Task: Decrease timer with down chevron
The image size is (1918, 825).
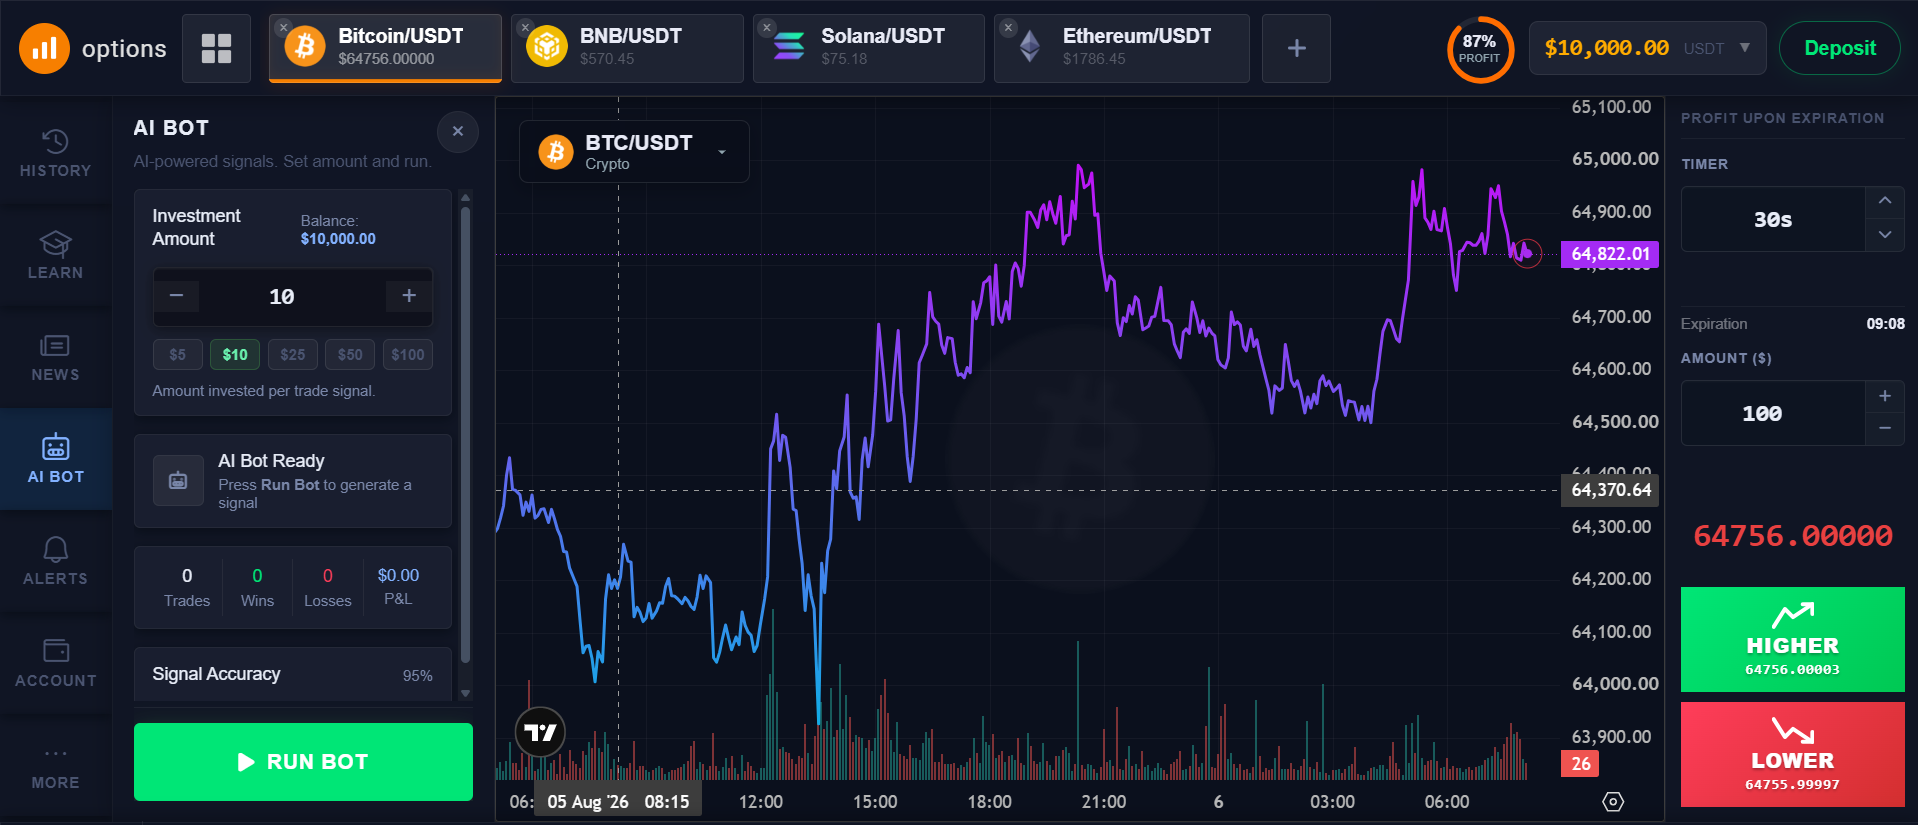Action: [x=1885, y=235]
